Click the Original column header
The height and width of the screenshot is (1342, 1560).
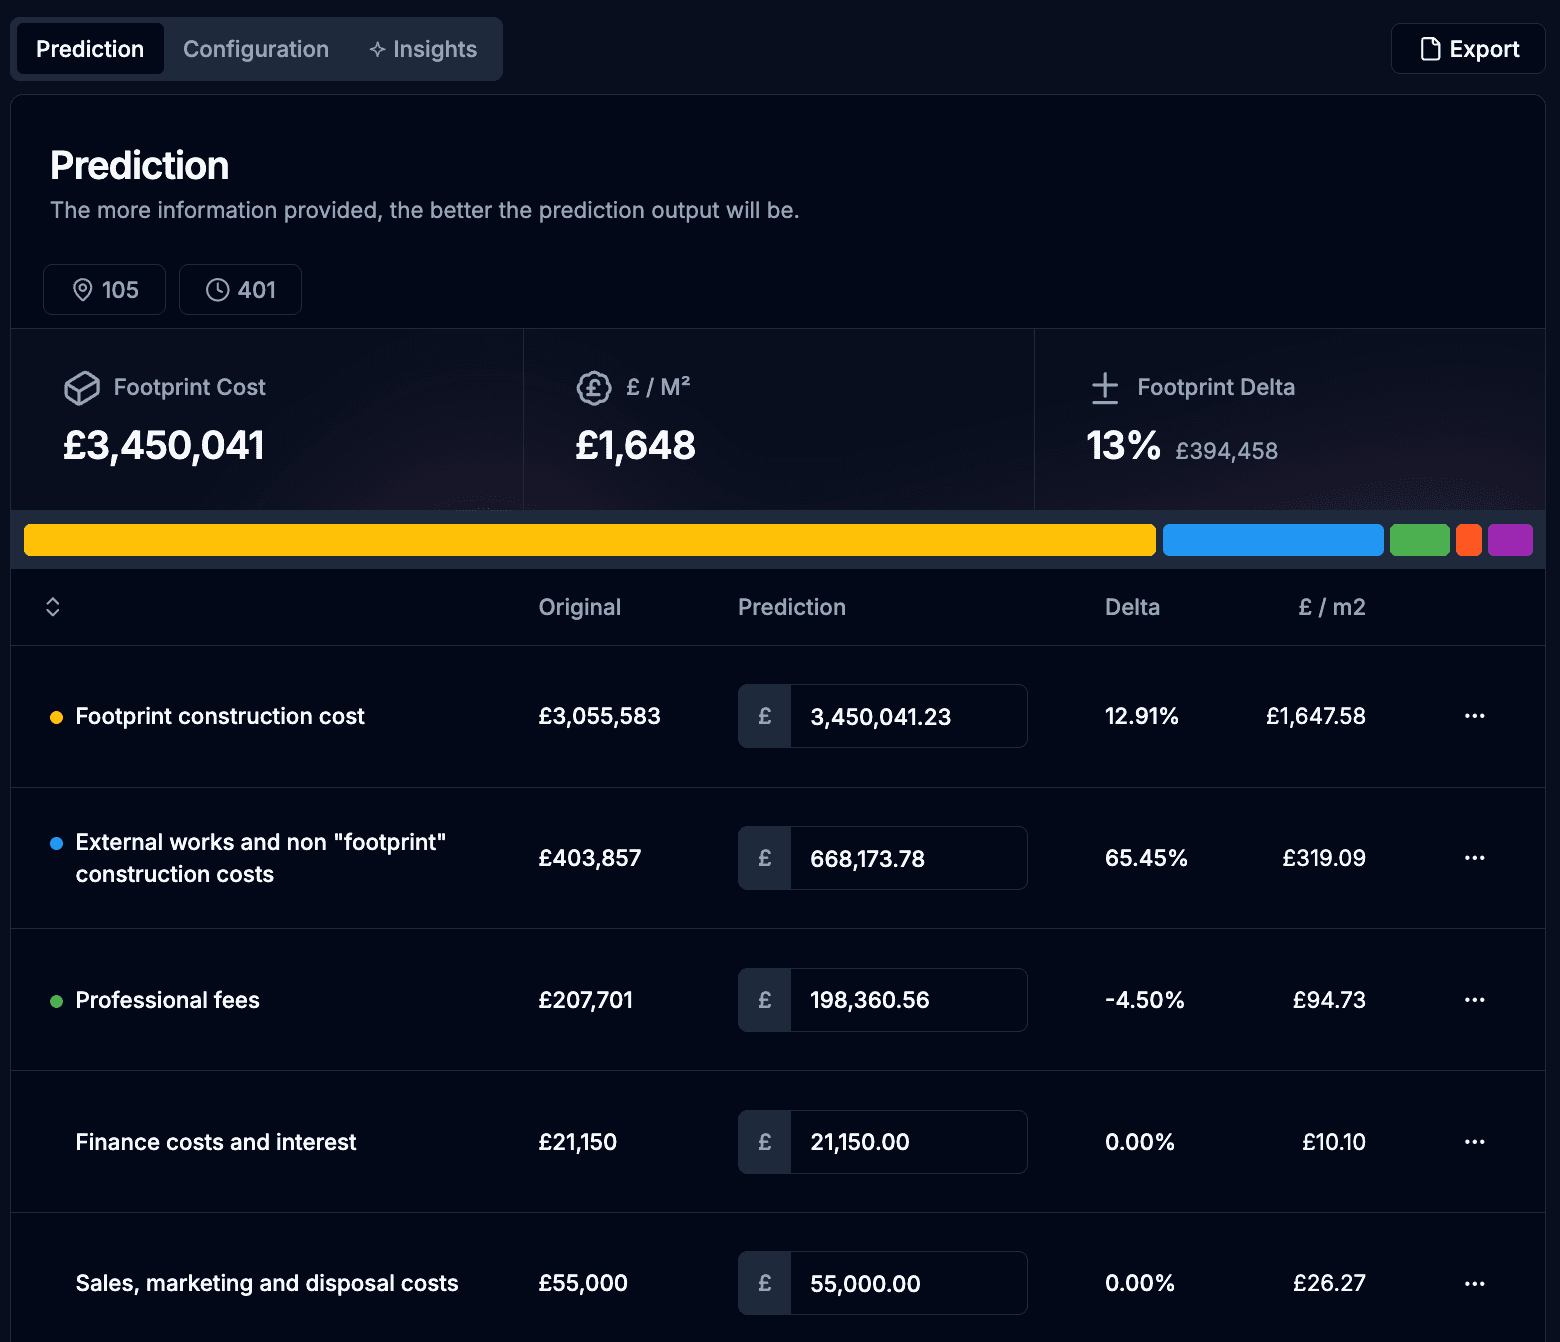[579, 607]
